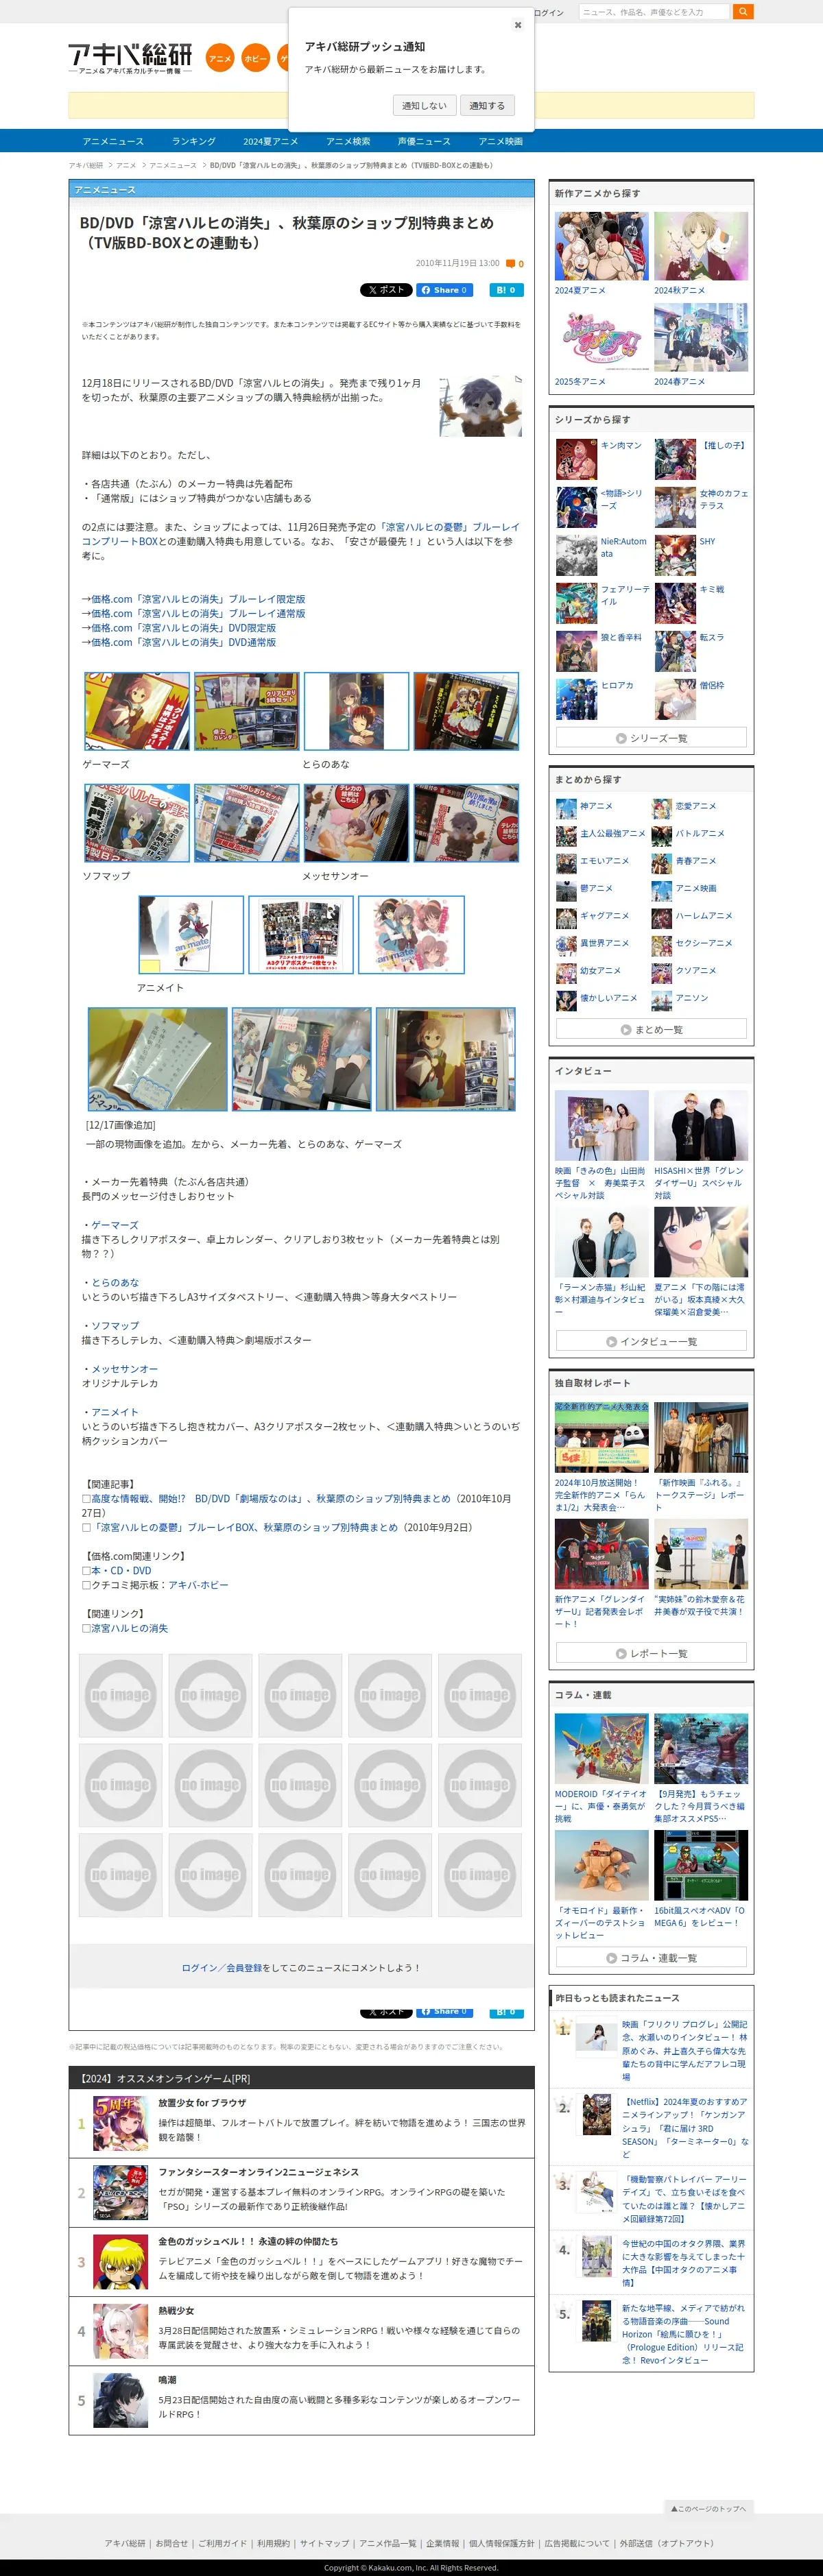Click the ログイン／会員登録 comment link
The image size is (823, 2576).
coord(221,1968)
